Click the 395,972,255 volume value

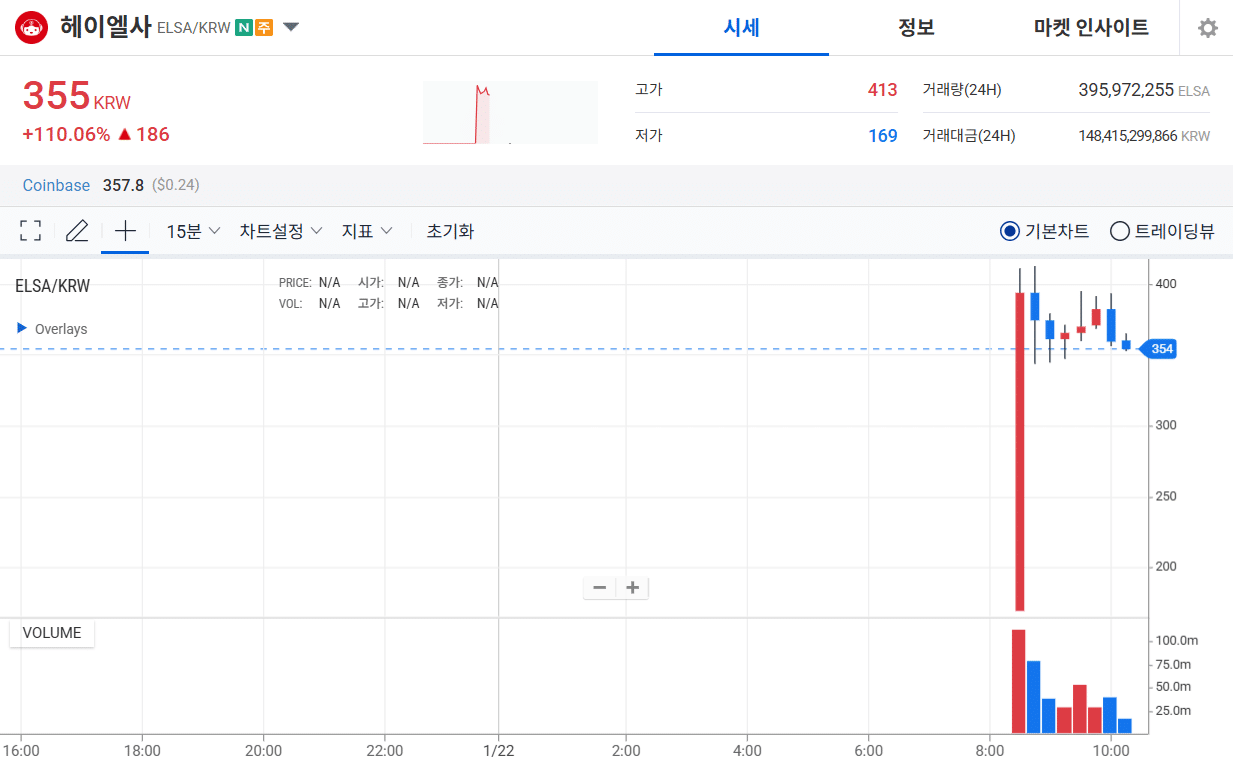1126,90
